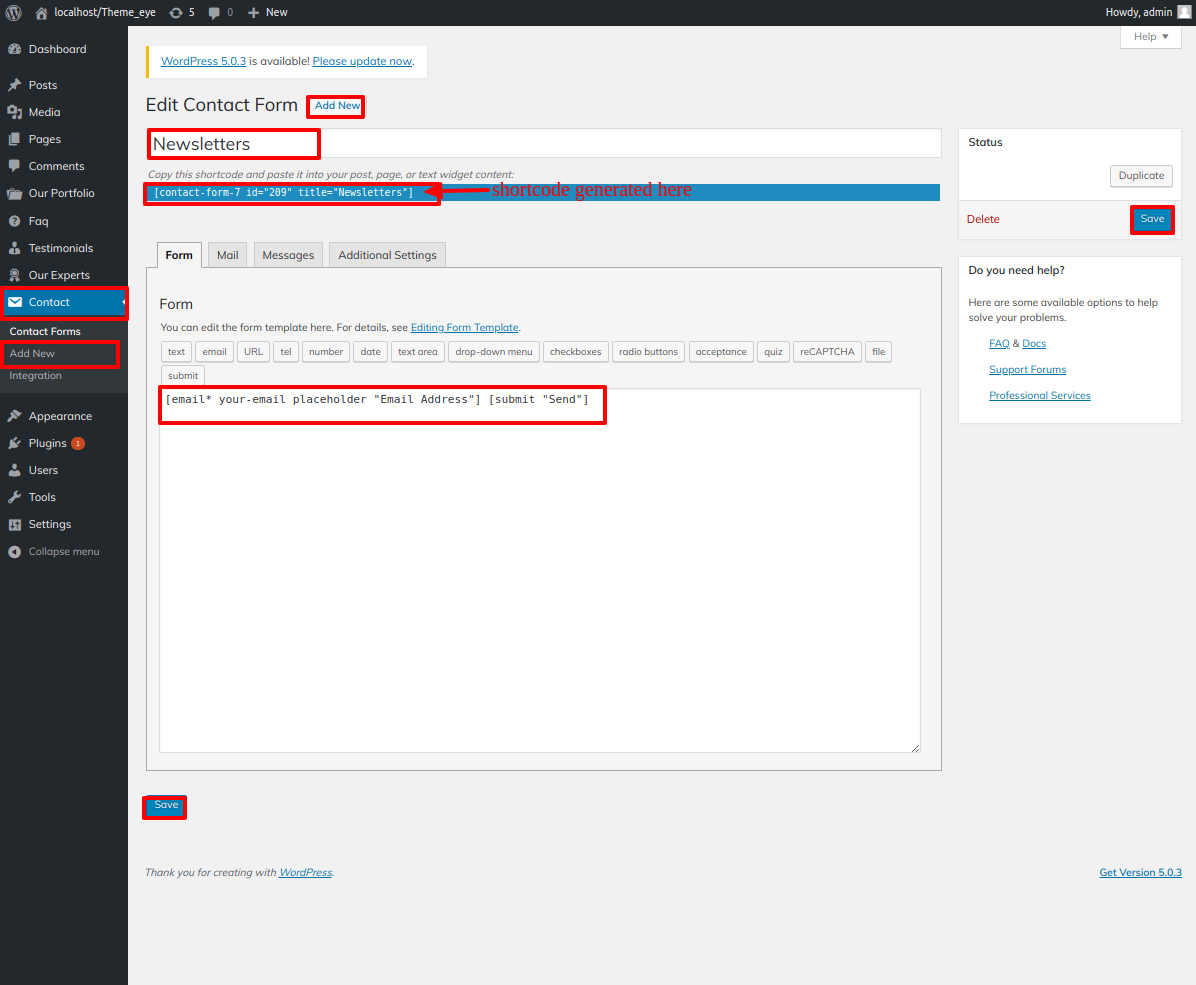Insert the text tag

coord(176,352)
